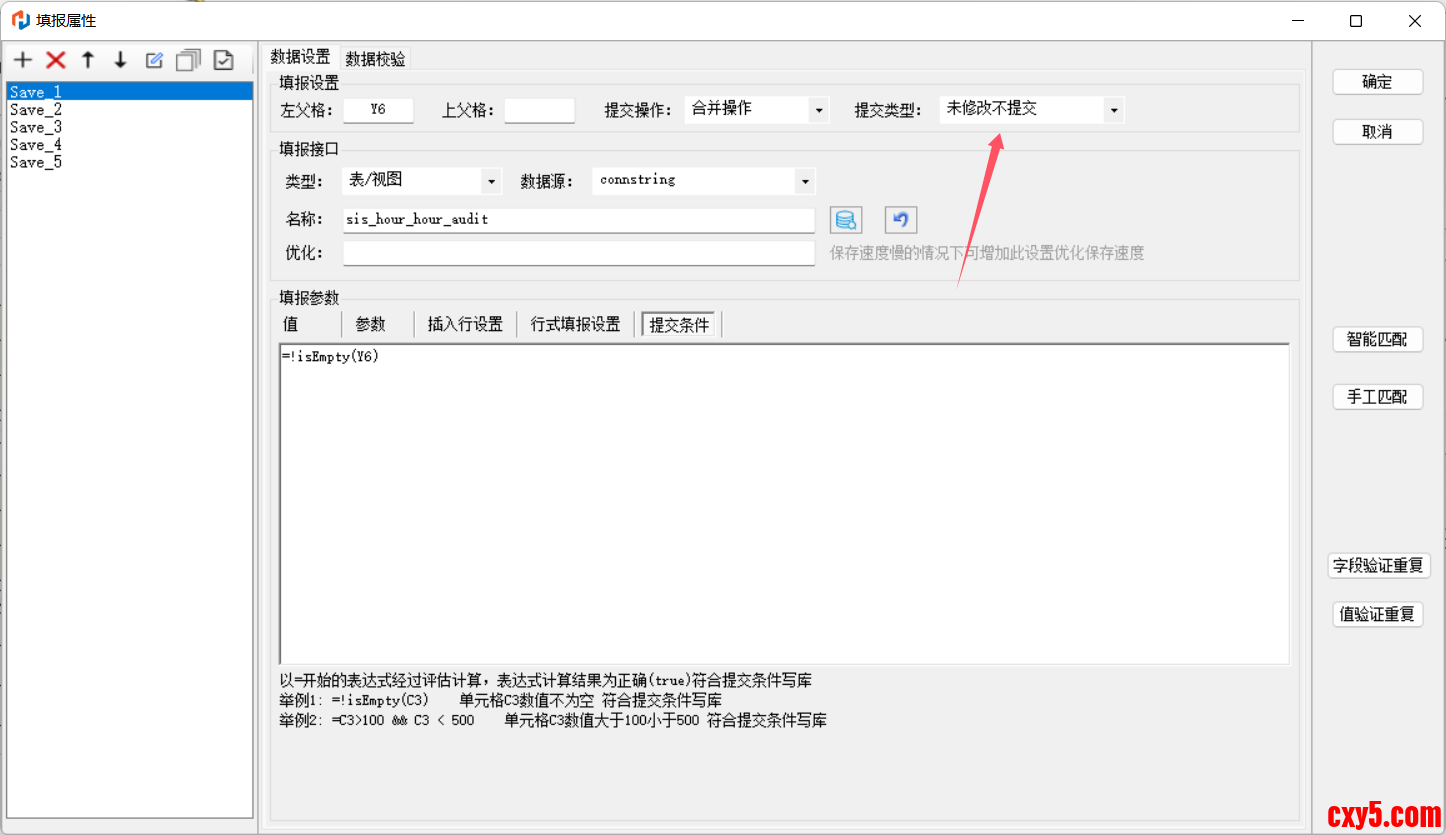Select Save_3 in the list
Image resolution: width=1446 pixels, height=835 pixels.
[36, 127]
